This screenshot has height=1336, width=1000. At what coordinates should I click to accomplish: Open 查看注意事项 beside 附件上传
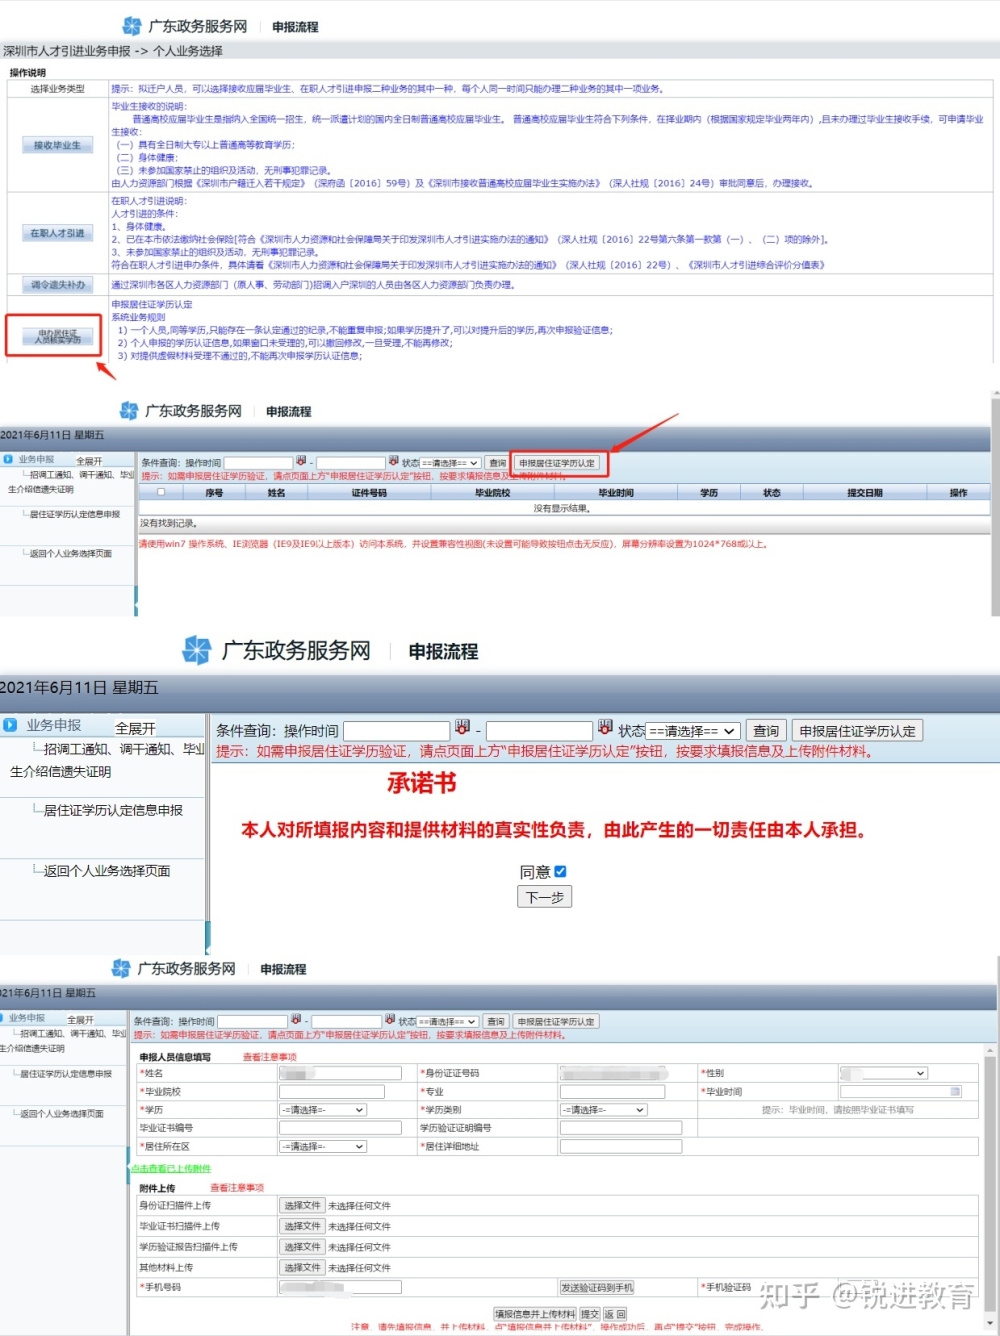point(237,1187)
